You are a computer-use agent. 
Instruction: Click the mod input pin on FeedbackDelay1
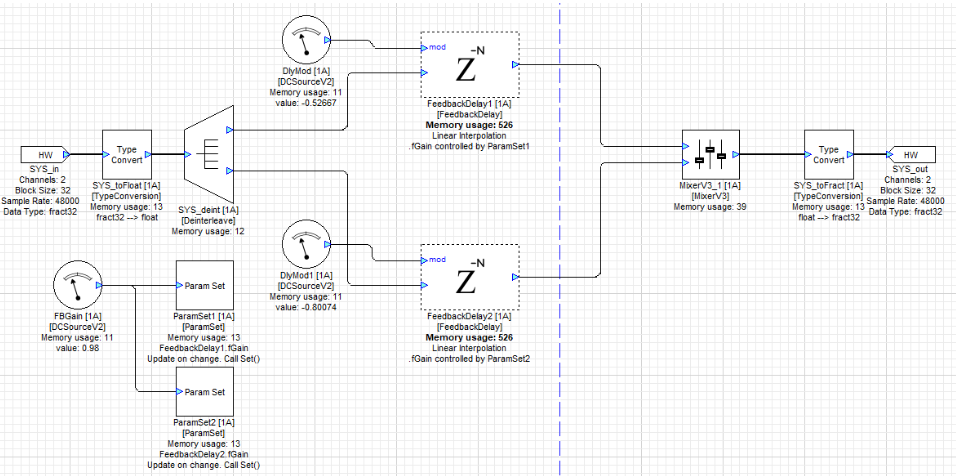(426, 47)
